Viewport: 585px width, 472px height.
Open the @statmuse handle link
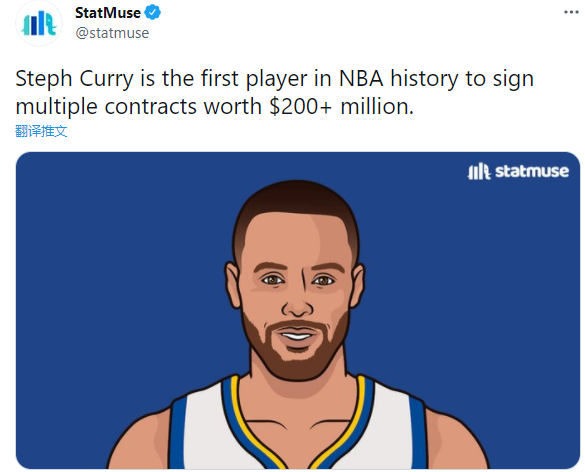pos(112,33)
